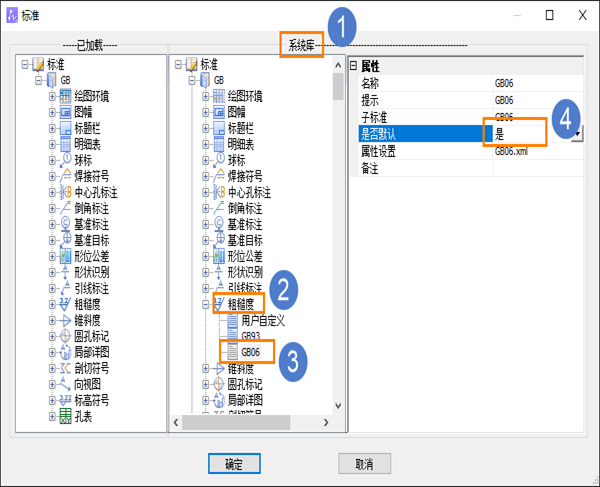
Task: Confirm with the 确定 button
Action: [234, 464]
